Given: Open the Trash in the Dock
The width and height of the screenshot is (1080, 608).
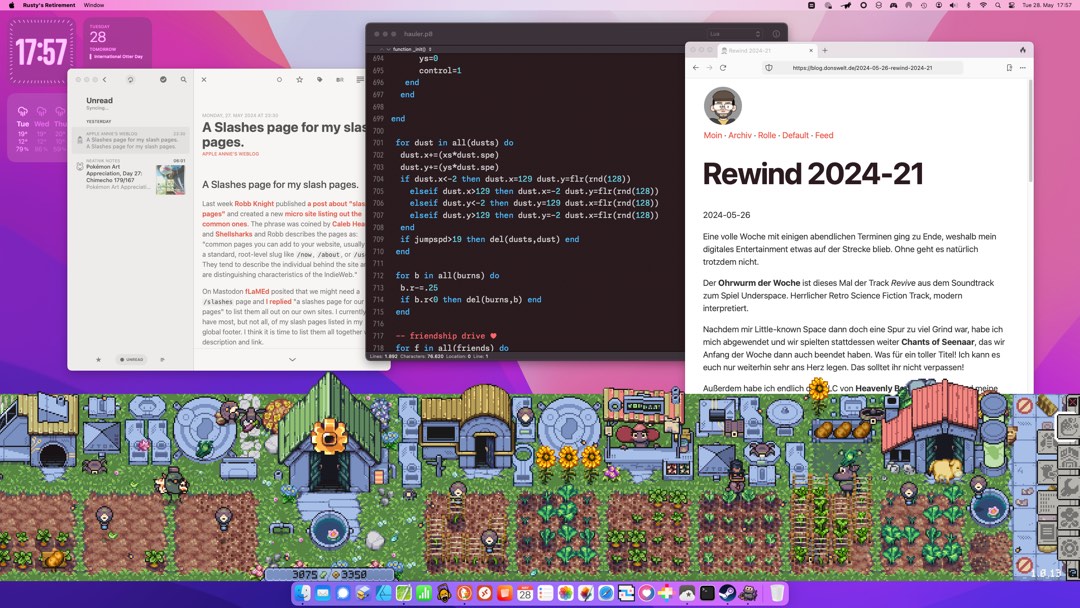Looking at the screenshot, I should tap(777, 593).
